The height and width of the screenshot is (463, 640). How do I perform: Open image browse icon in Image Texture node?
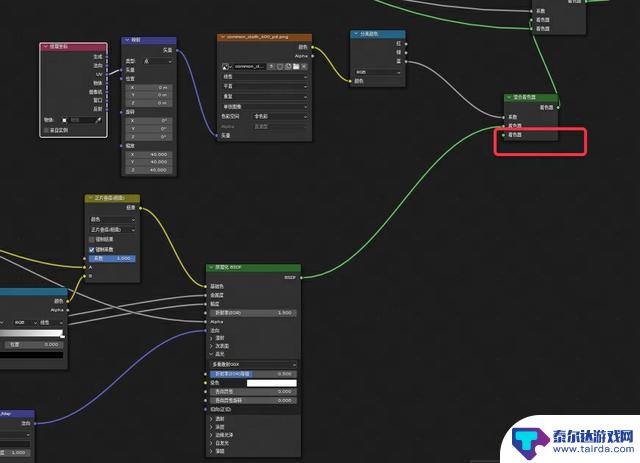tap(226, 66)
